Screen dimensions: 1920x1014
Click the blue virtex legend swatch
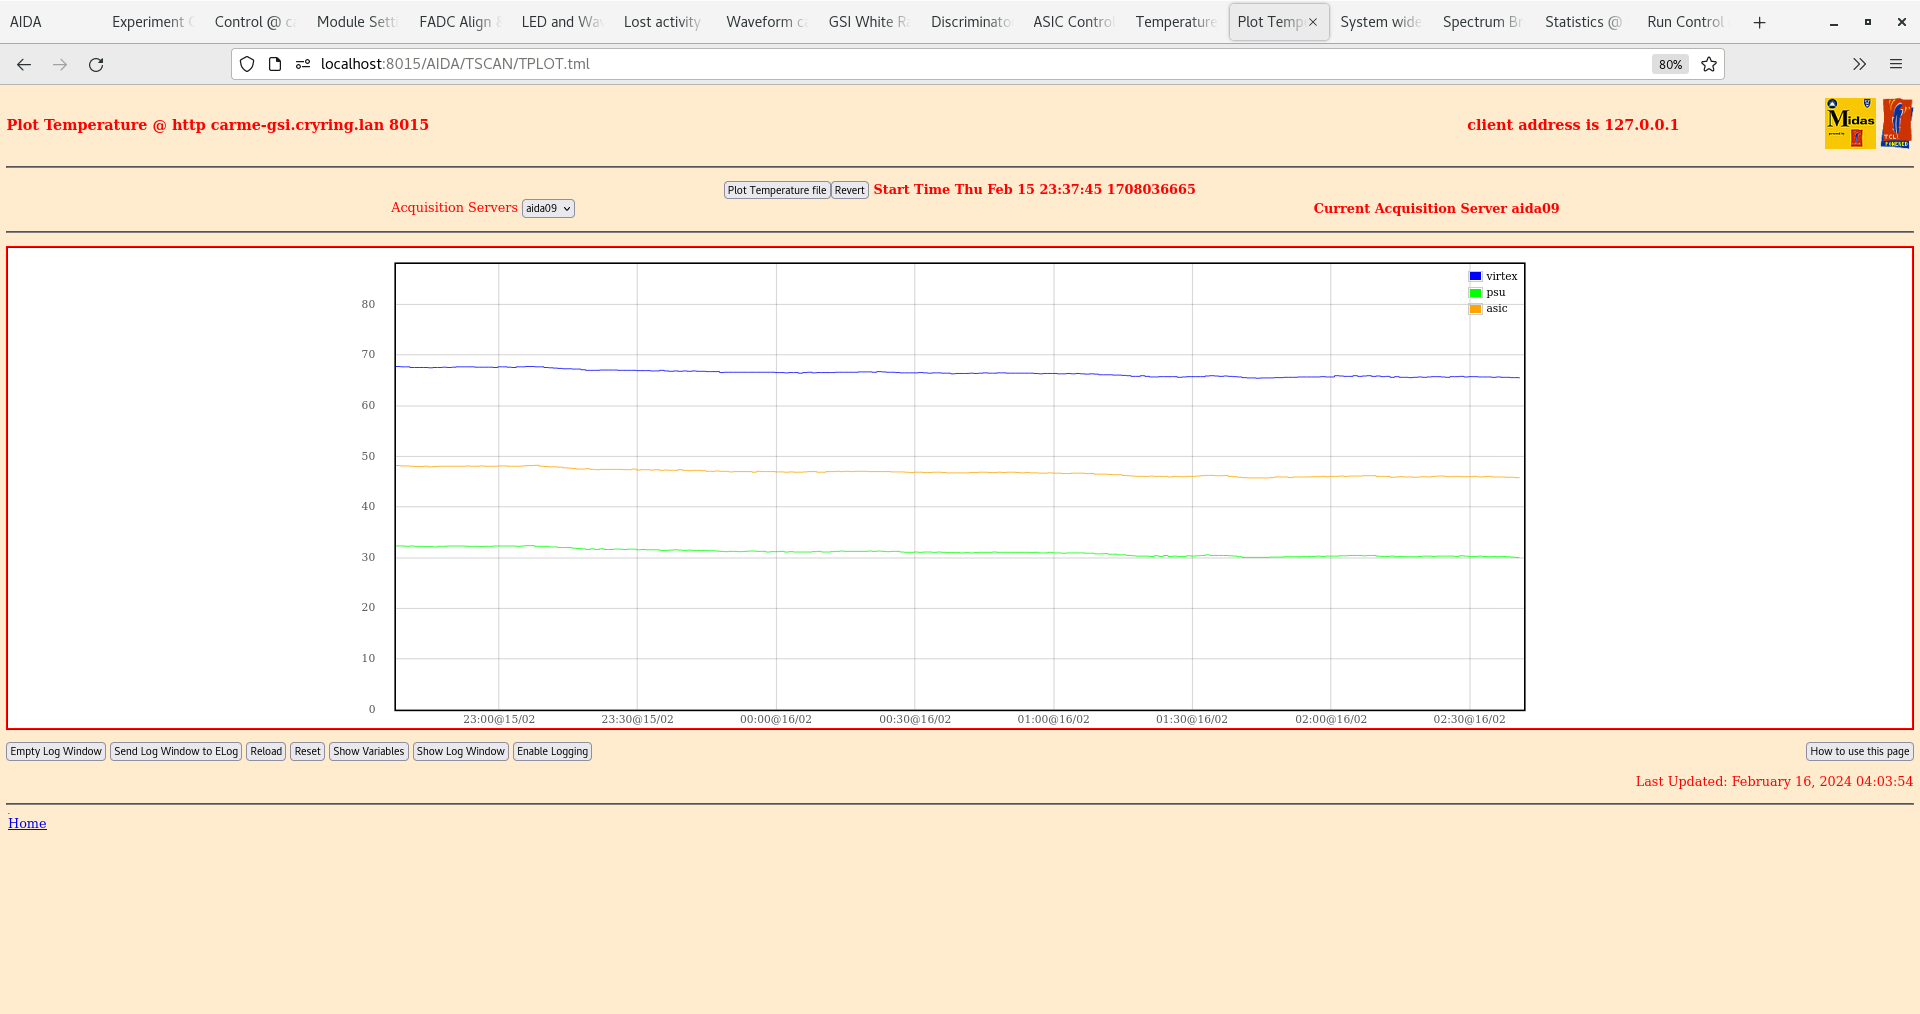point(1475,276)
